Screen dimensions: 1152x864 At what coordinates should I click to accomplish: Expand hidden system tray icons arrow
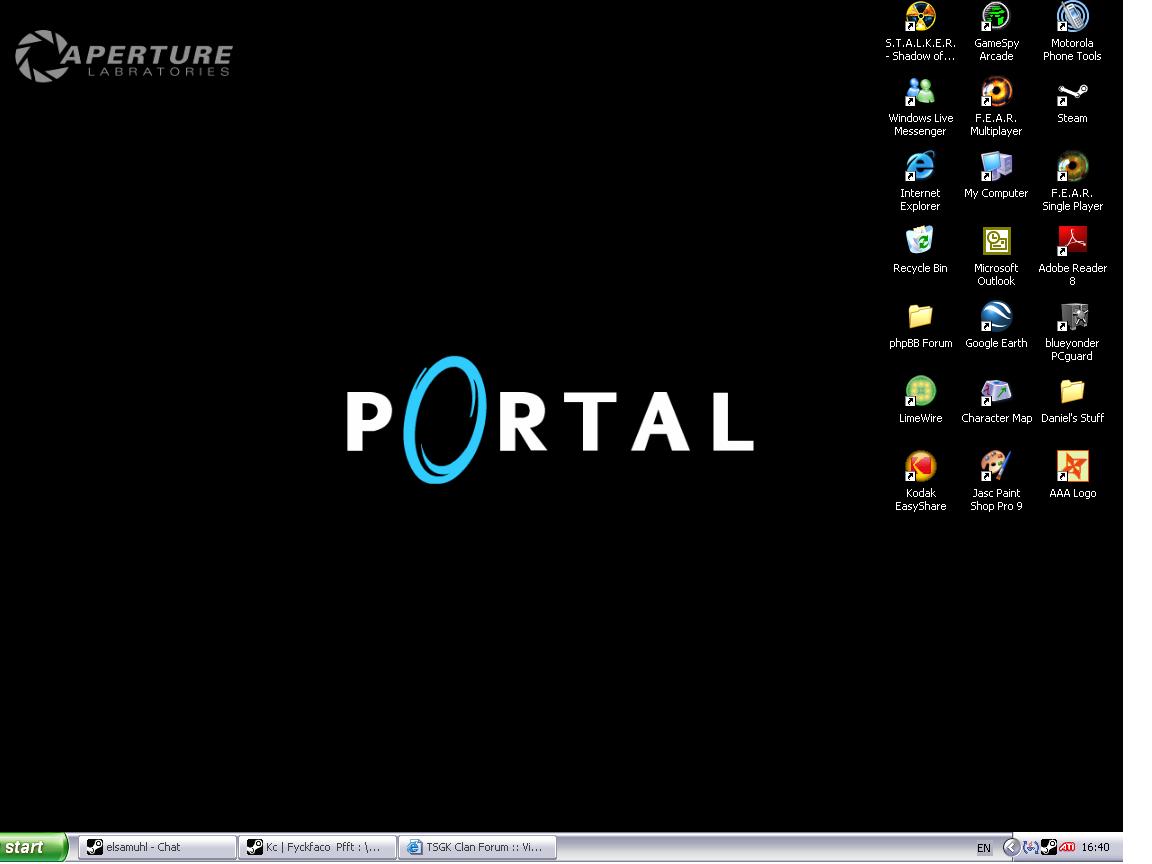point(1011,847)
